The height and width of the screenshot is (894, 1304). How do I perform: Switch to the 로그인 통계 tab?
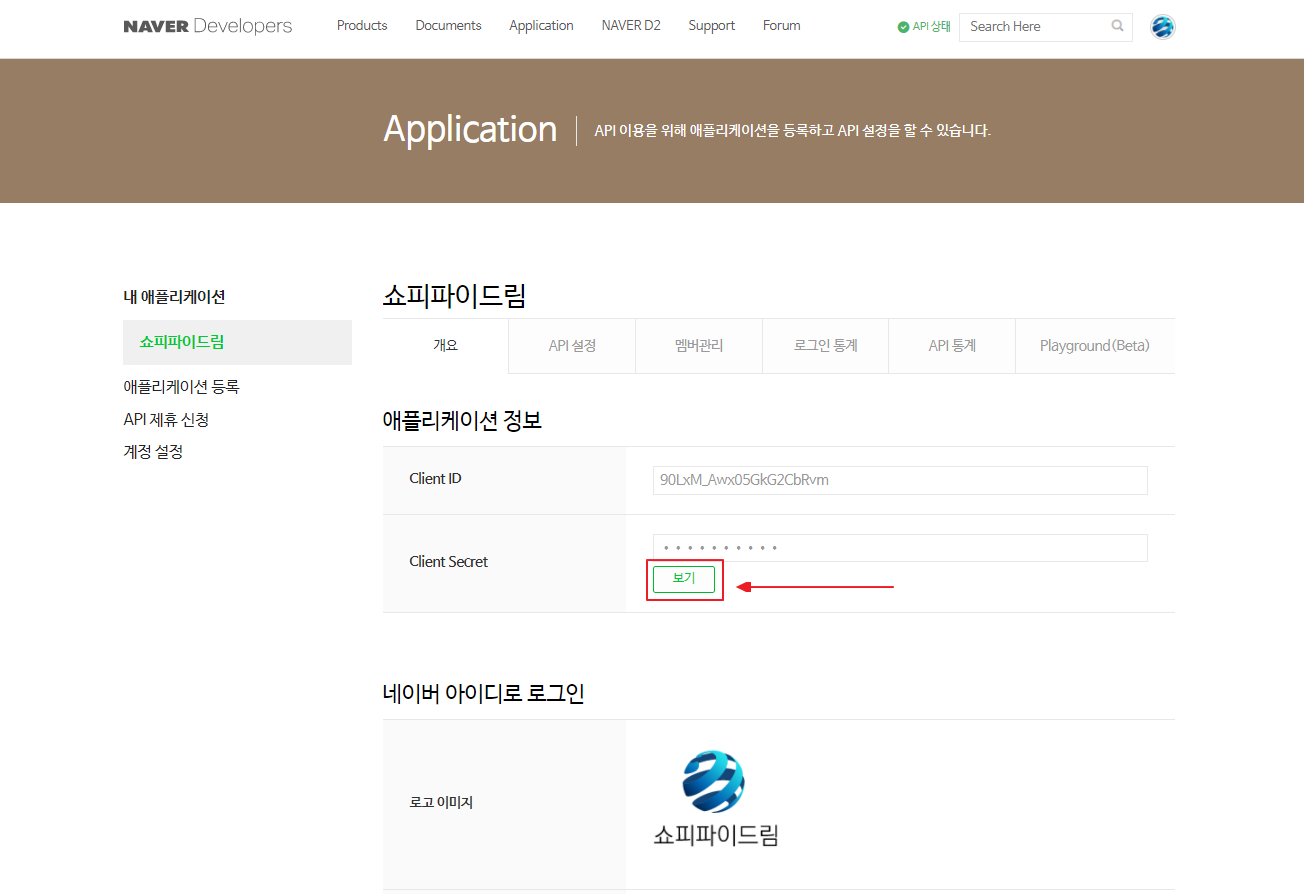point(825,346)
